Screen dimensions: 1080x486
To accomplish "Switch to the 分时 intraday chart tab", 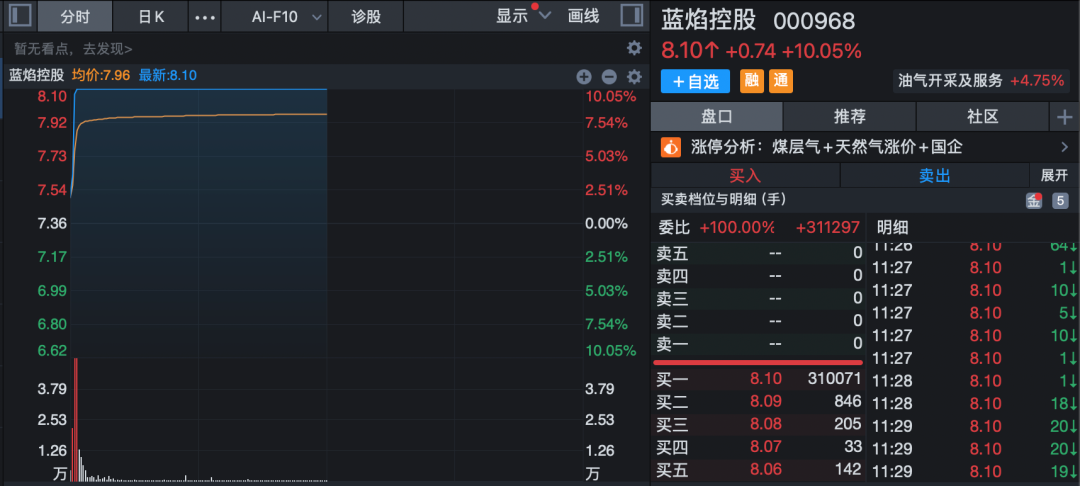I will click(75, 17).
